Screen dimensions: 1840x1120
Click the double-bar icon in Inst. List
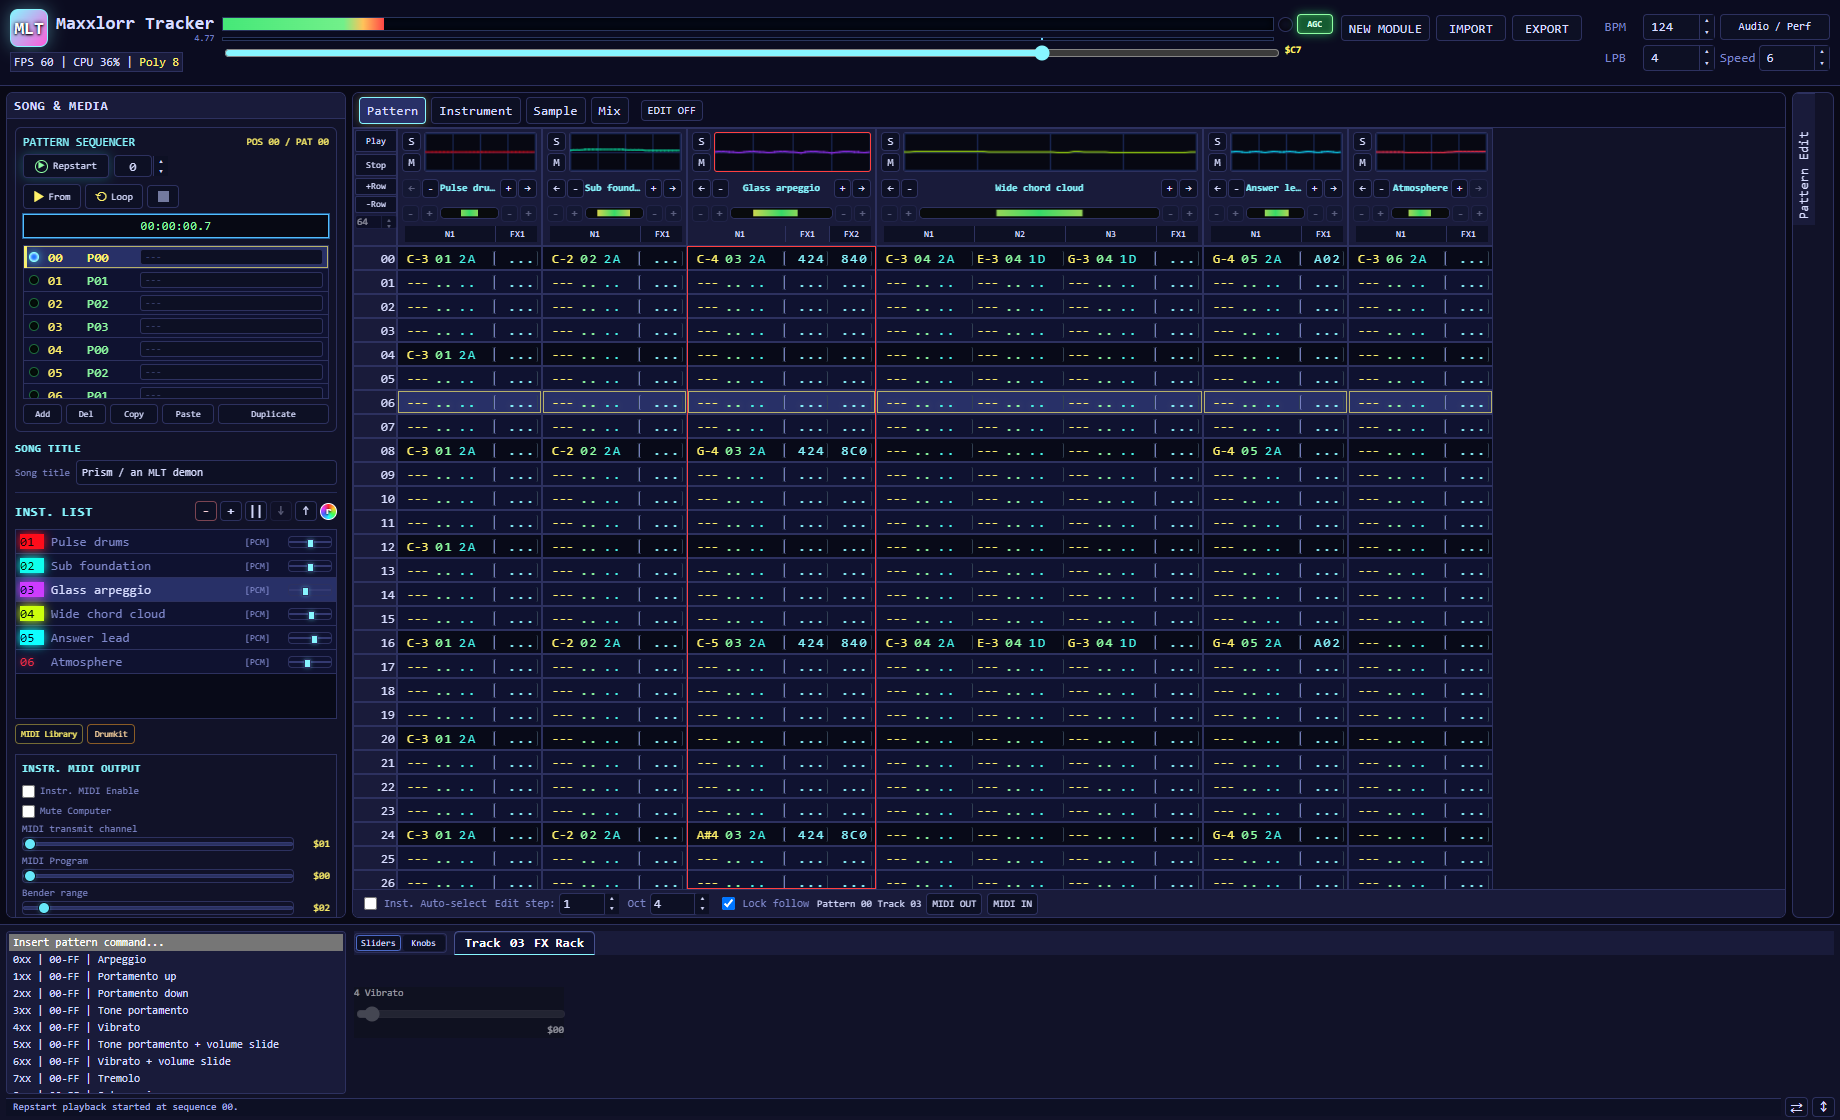coord(256,511)
